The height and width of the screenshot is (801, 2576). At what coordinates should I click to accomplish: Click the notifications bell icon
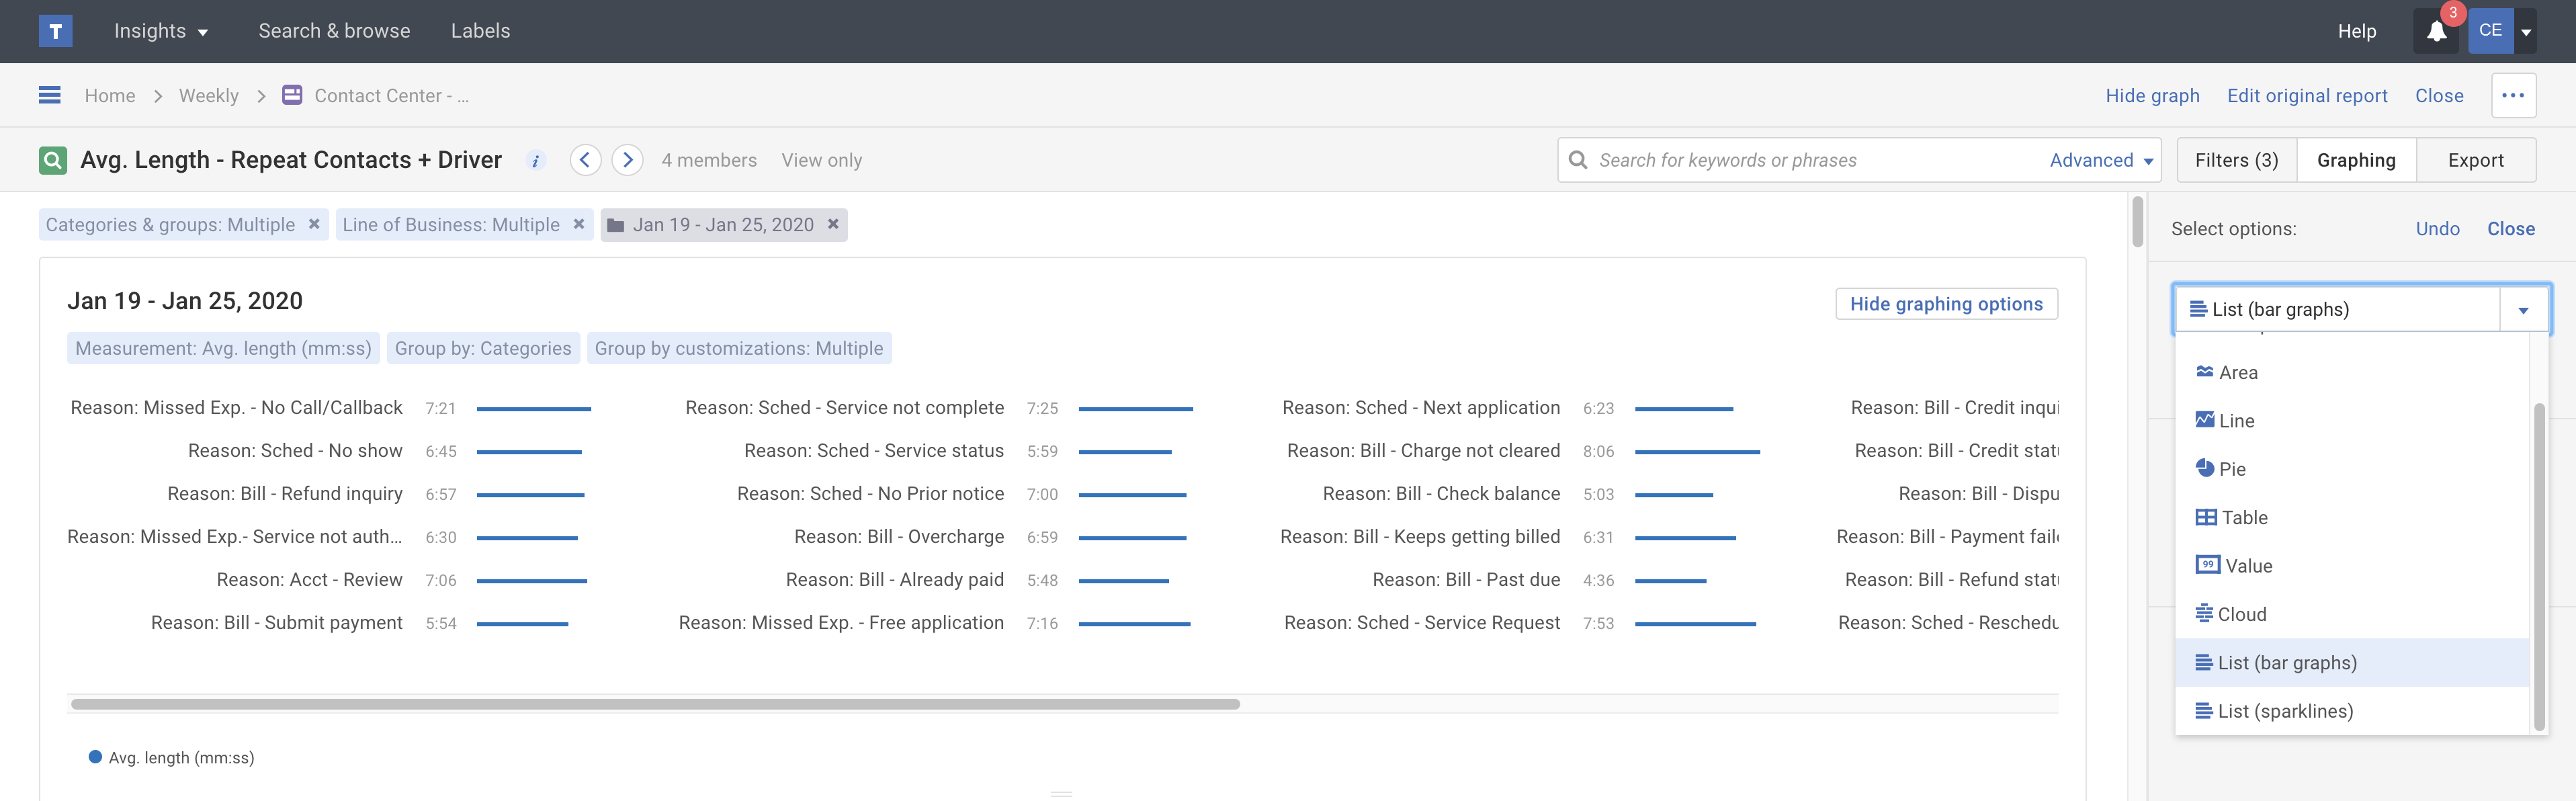(x=2436, y=31)
